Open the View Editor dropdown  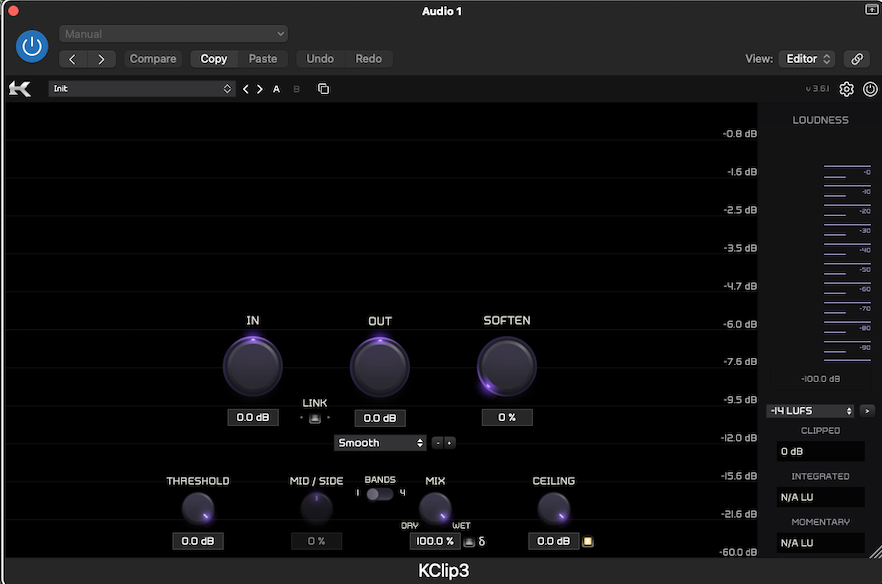(x=807, y=59)
